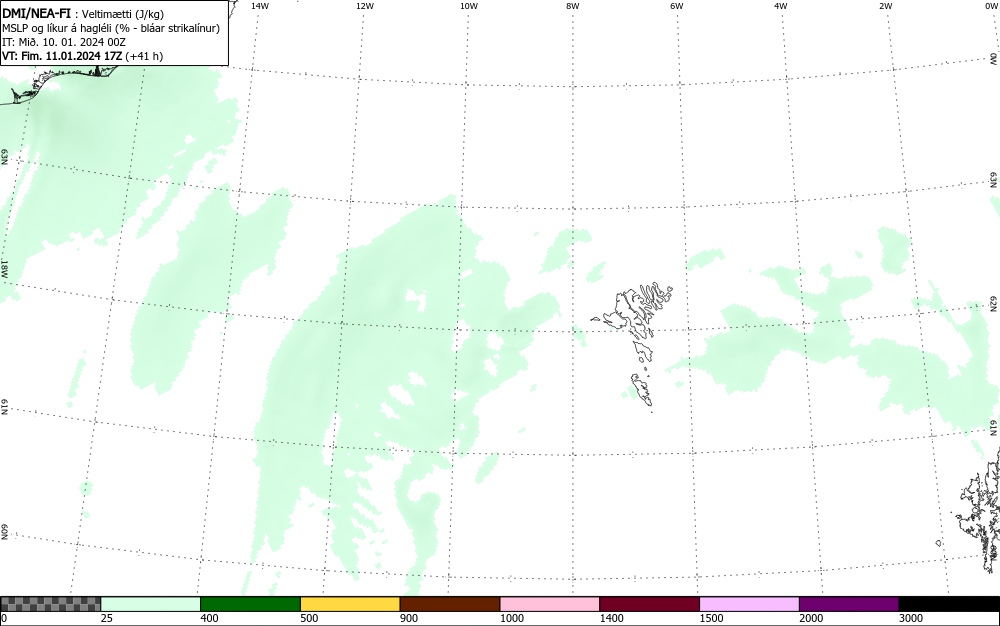The height and width of the screenshot is (626, 1000).
Task: Click legend value 400
Action: click(x=209, y=618)
